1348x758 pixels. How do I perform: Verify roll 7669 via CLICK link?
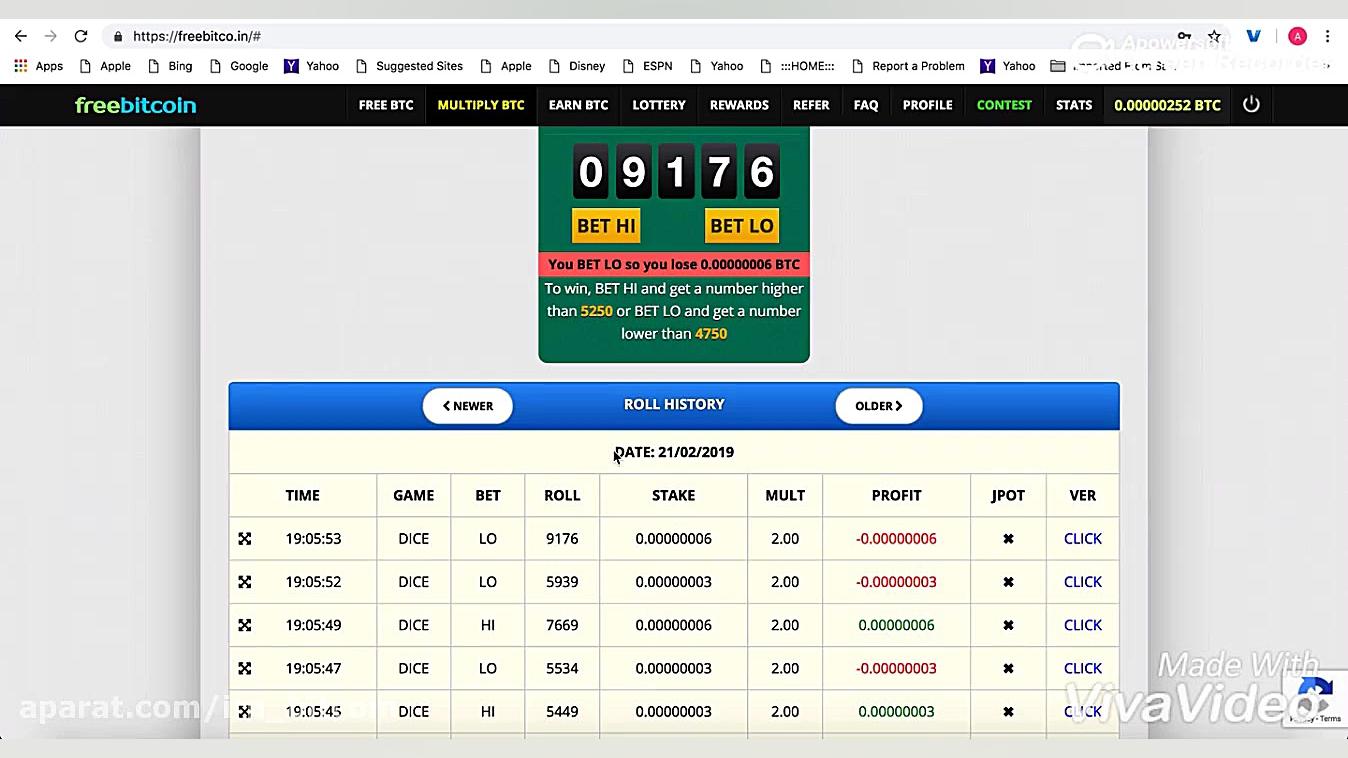[1083, 625]
